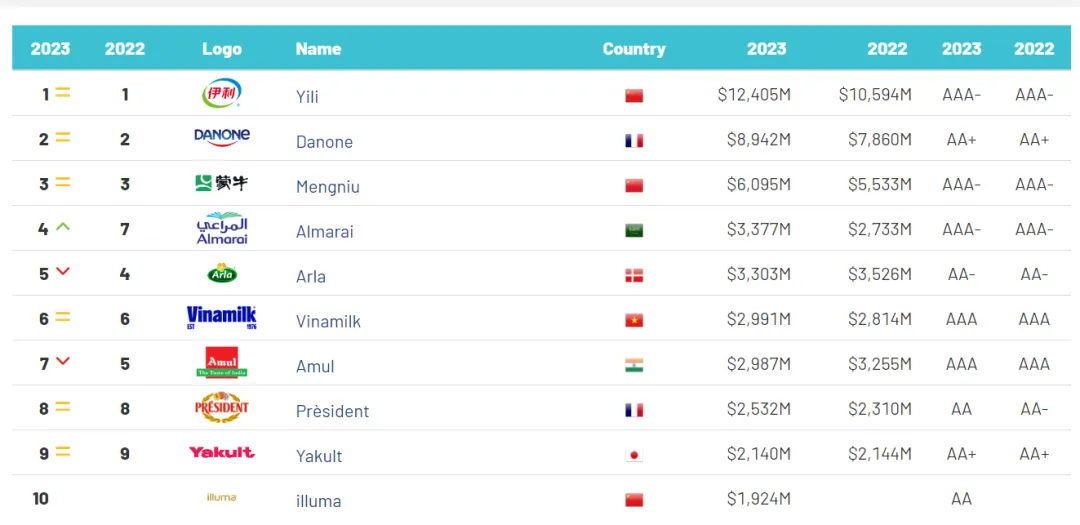Open the Danone brand name link

click(x=324, y=142)
